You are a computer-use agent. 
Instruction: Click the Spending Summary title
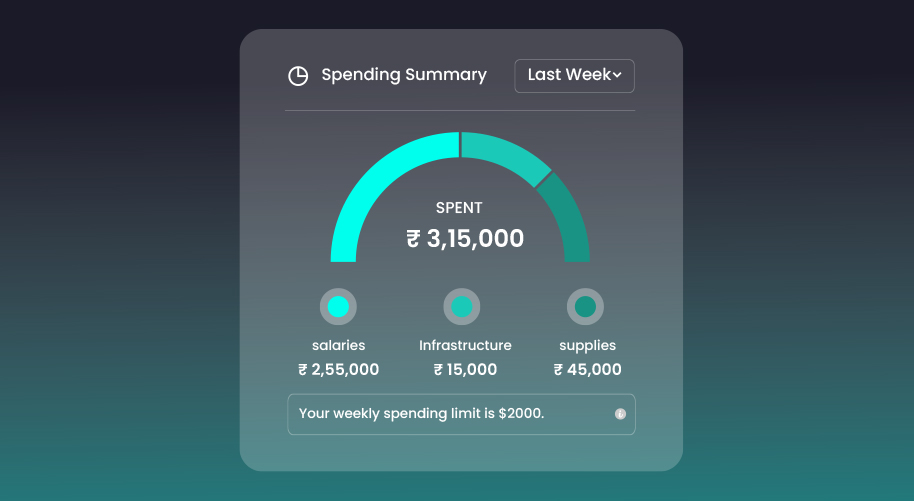pyautogui.click(x=404, y=75)
